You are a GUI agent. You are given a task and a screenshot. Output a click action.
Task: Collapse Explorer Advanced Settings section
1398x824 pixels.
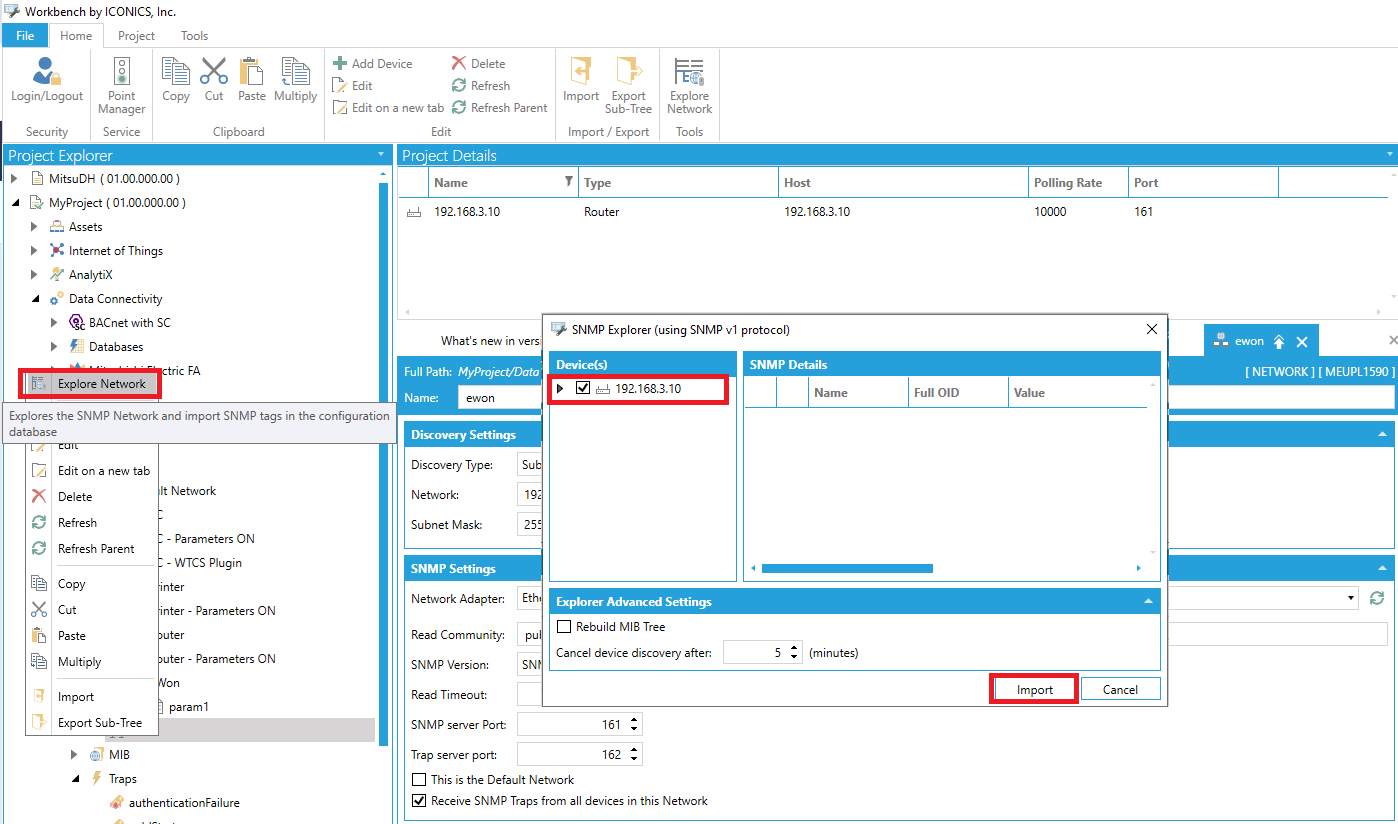[x=1149, y=602]
